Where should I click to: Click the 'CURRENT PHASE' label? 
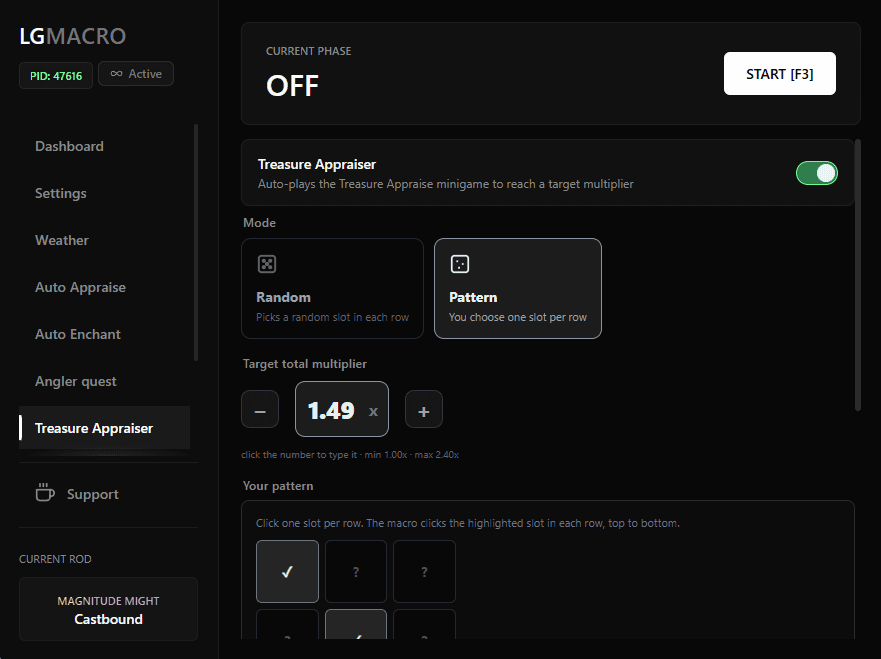point(308,51)
